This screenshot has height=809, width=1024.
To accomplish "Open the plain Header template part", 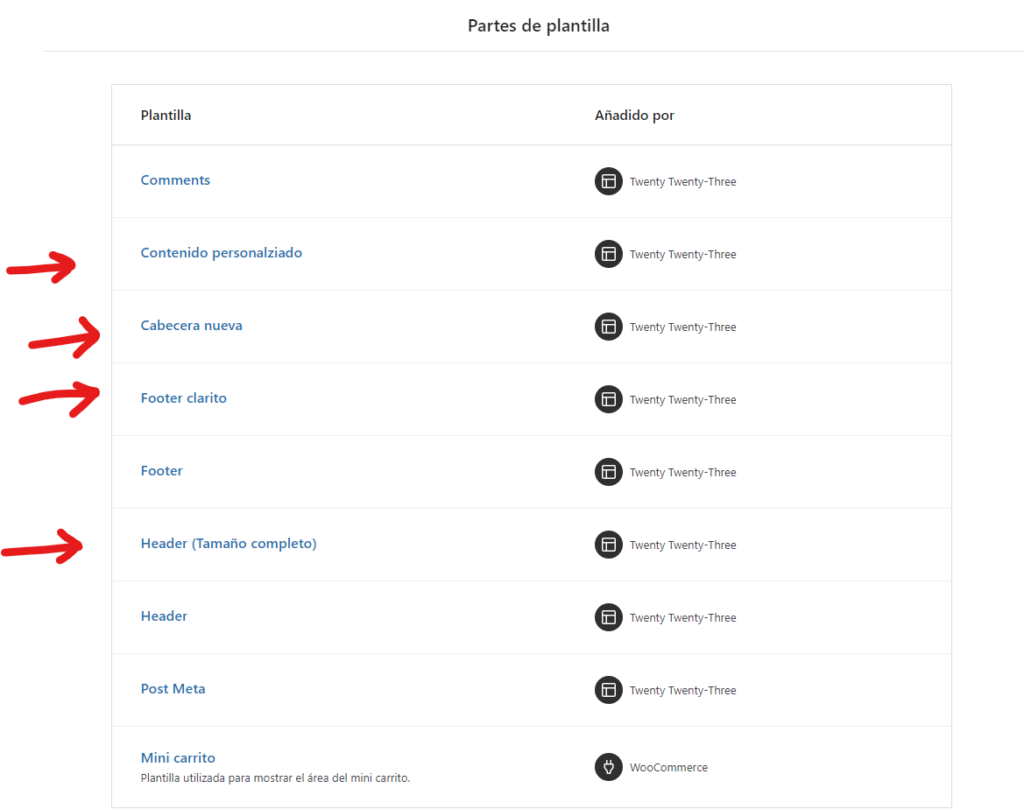I will [x=164, y=616].
